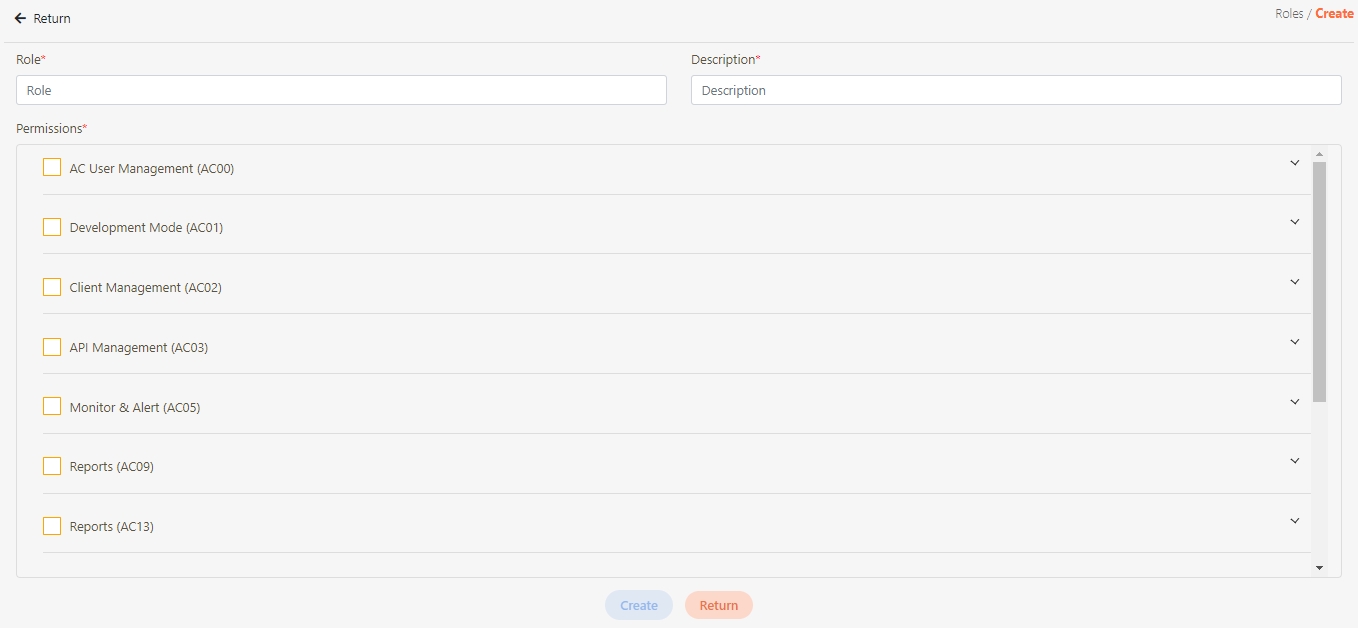The width and height of the screenshot is (1358, 628).
Task: Tick the AC User Management (AC00) checkbox
Action: (x=52, y=168)
